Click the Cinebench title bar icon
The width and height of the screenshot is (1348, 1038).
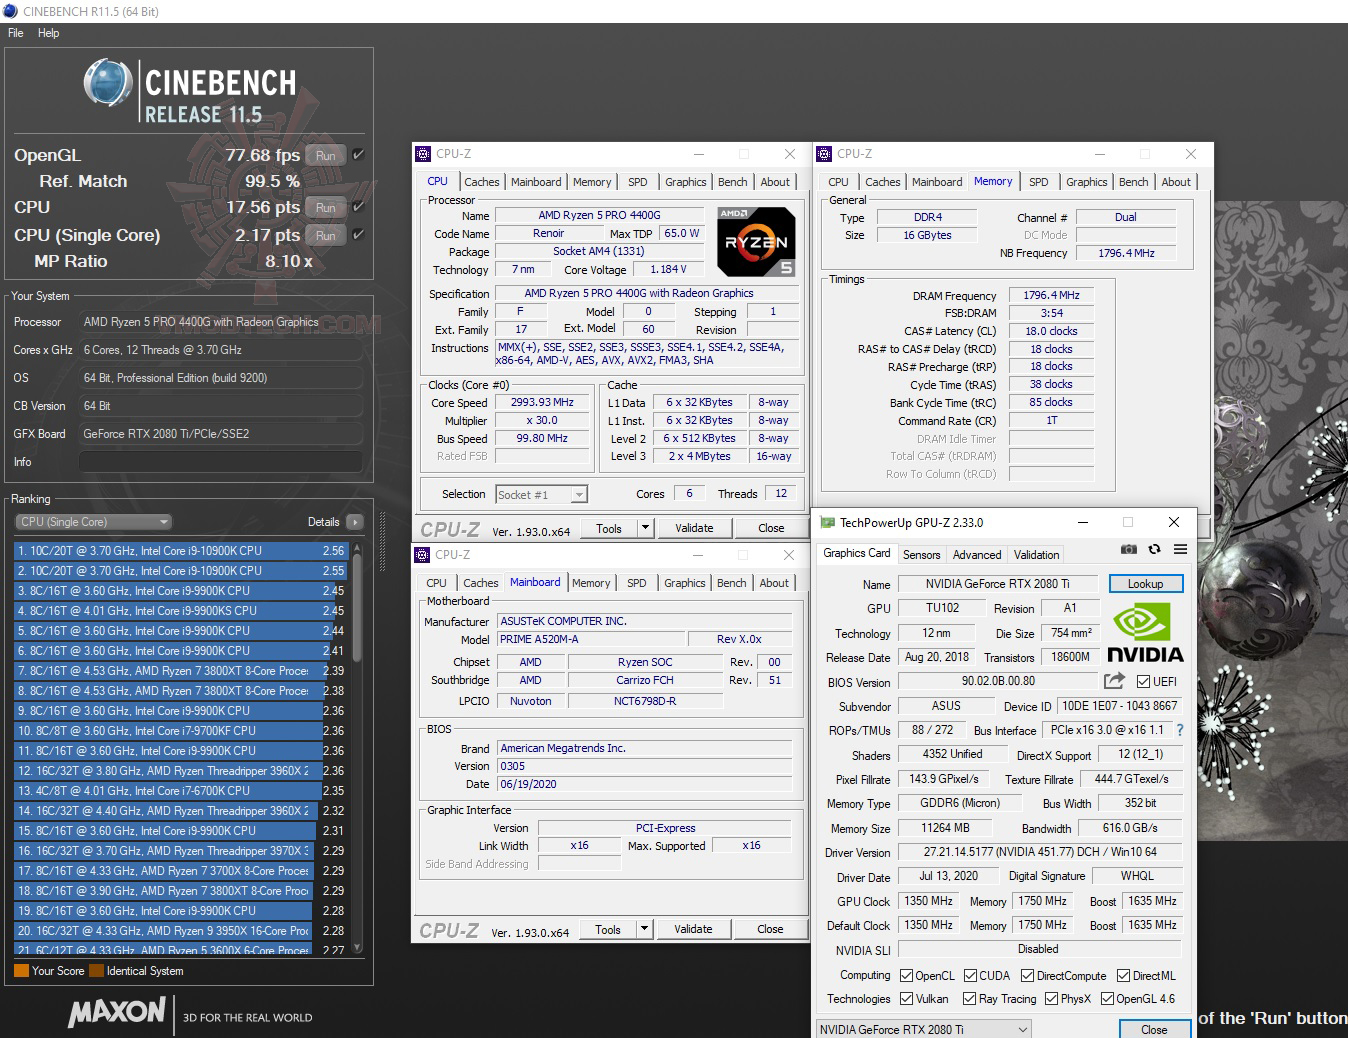click(x=10, y=11)
